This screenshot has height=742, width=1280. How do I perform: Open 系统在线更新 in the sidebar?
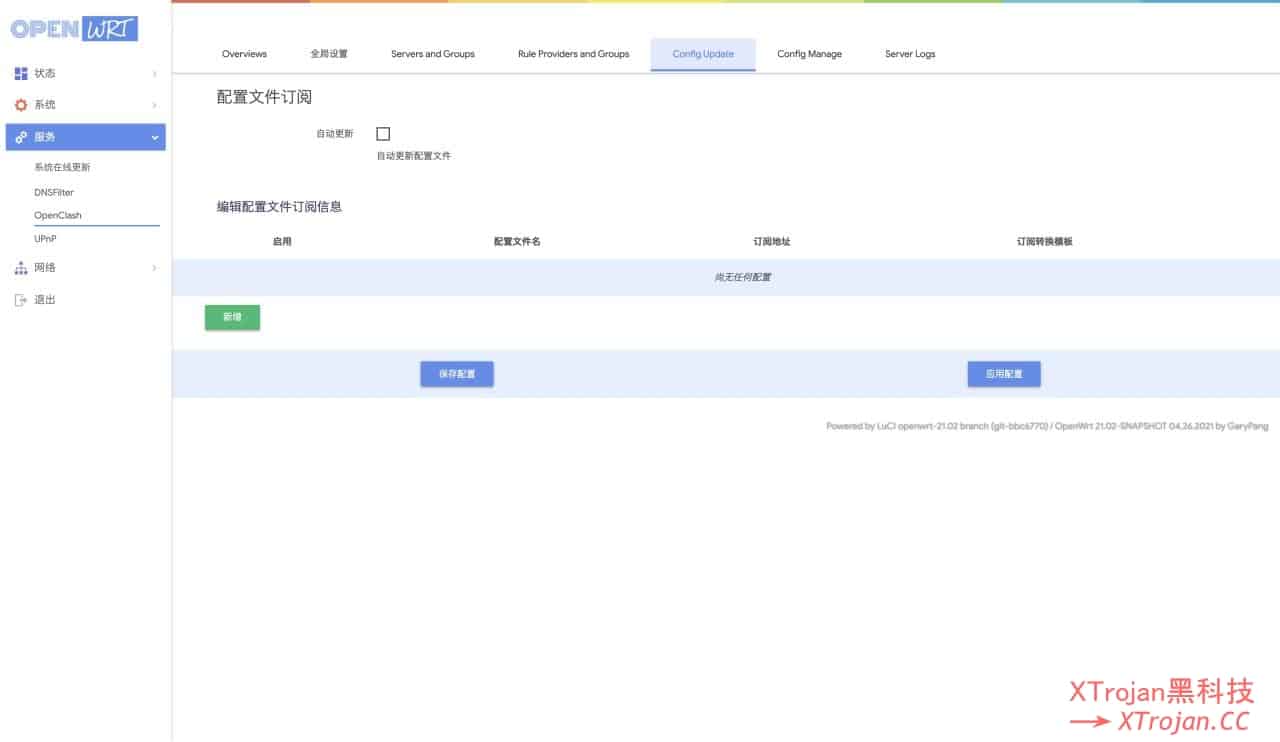click(x=62, y=168)
